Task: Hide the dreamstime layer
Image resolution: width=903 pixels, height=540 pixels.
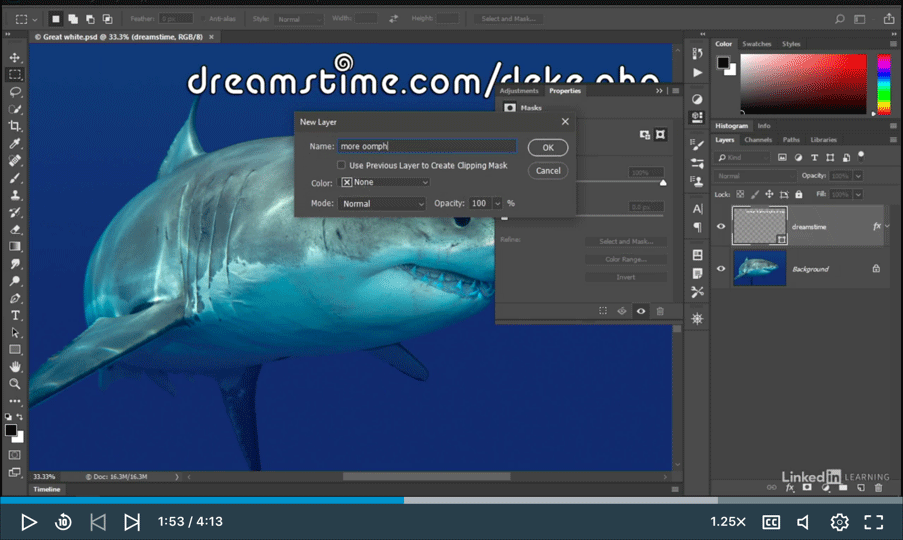Action: pos(720,226)
